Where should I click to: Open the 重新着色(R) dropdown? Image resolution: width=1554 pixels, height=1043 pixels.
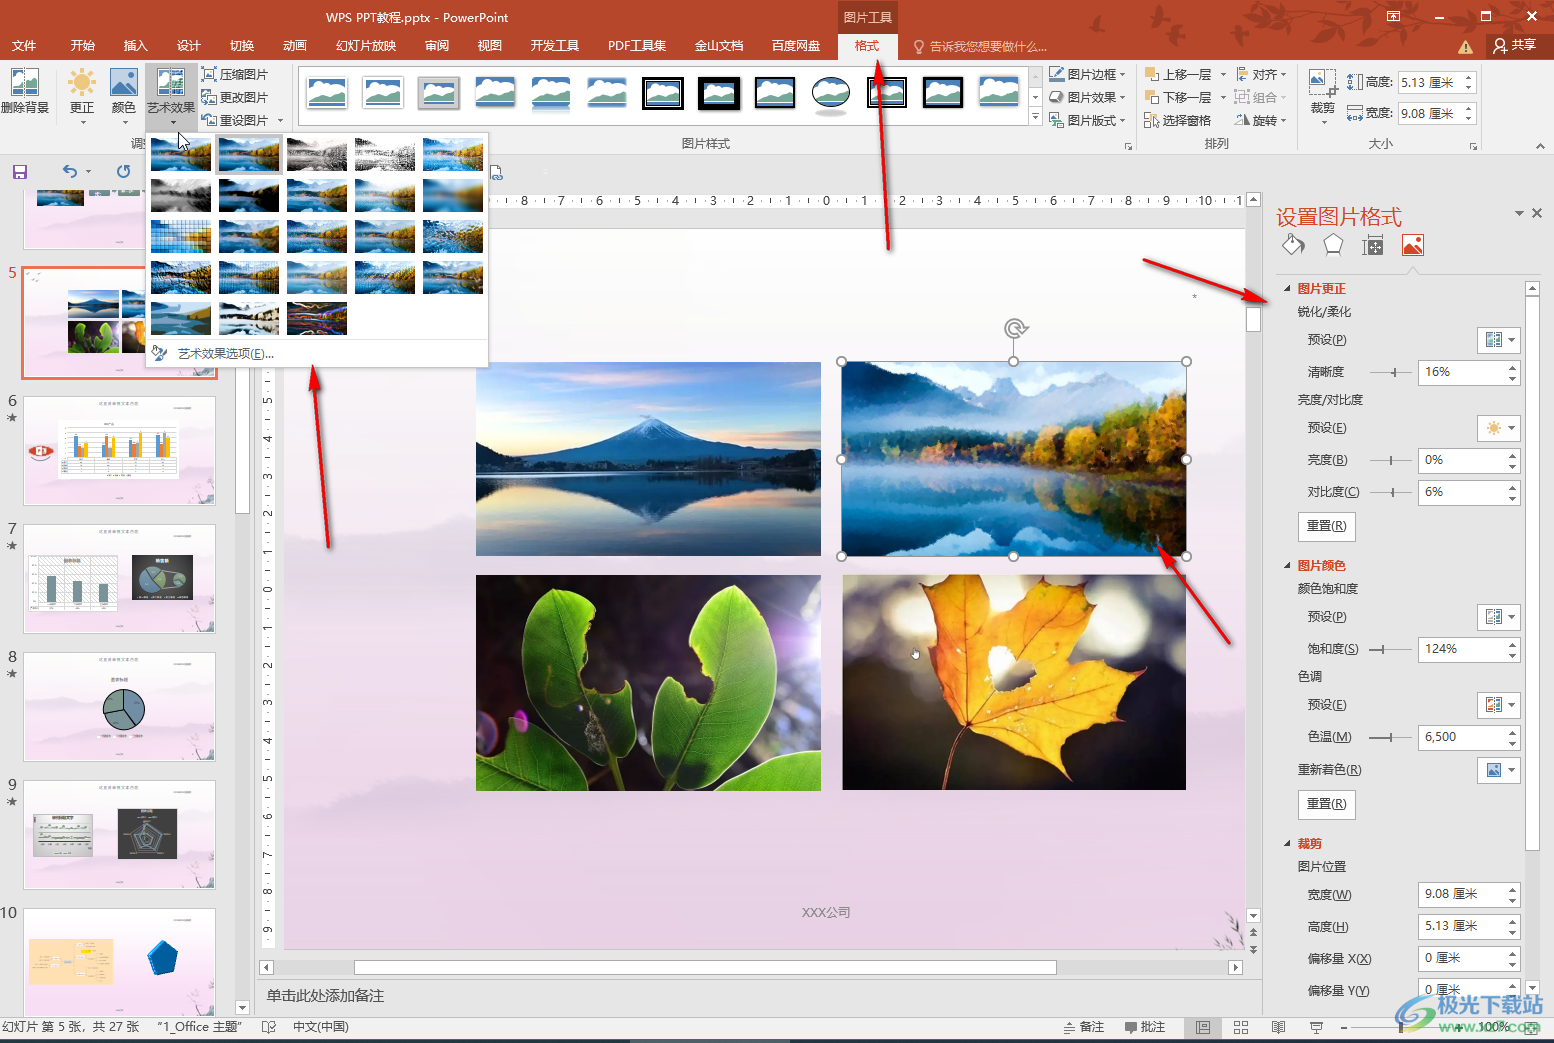[1499, 770]
